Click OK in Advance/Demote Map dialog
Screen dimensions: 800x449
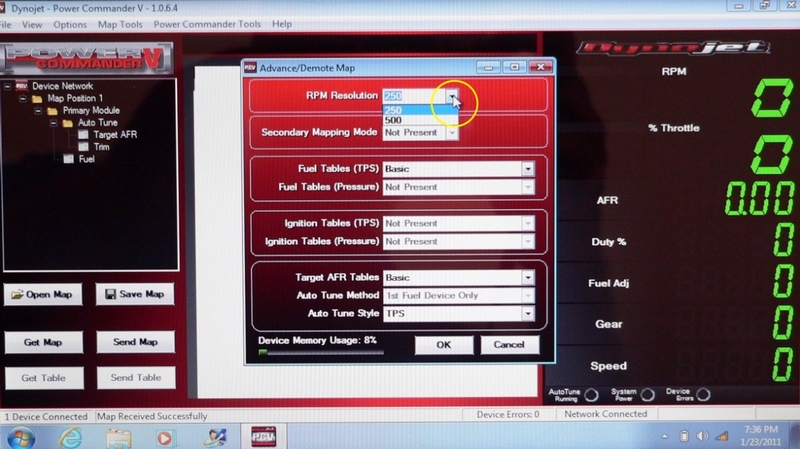coord(444,345)
